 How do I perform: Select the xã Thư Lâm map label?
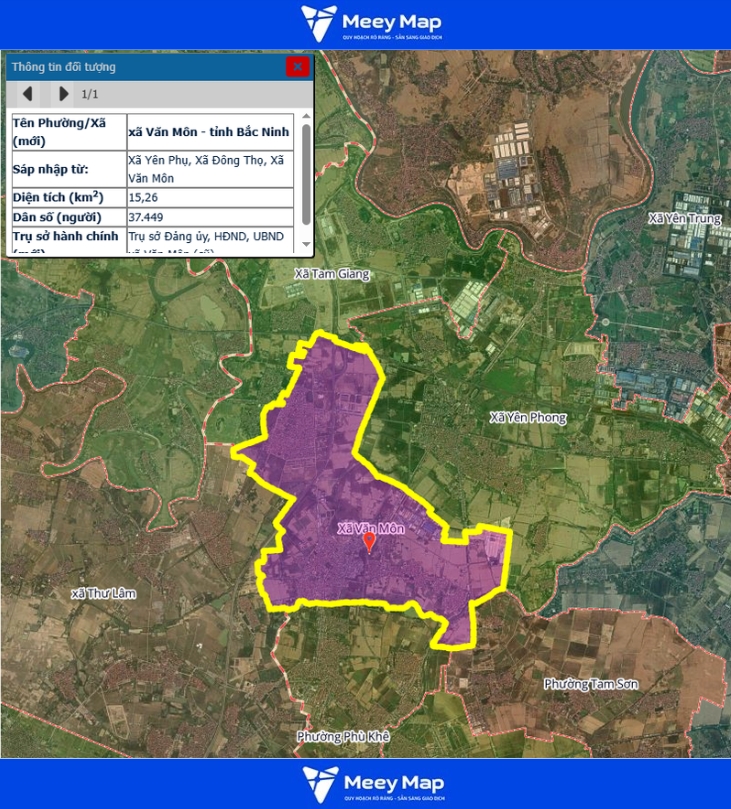(x=103, y=593)
